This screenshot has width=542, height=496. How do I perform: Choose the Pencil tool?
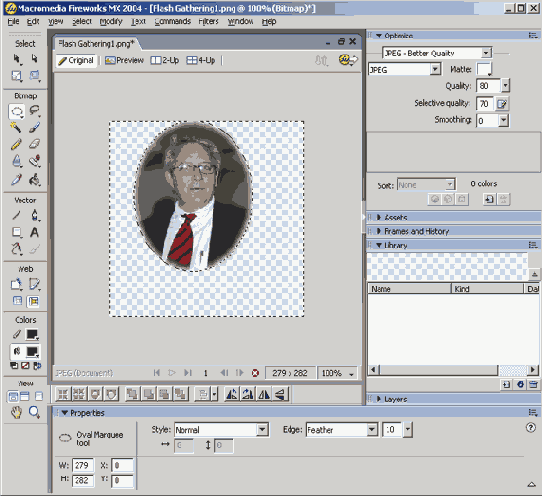16,144
